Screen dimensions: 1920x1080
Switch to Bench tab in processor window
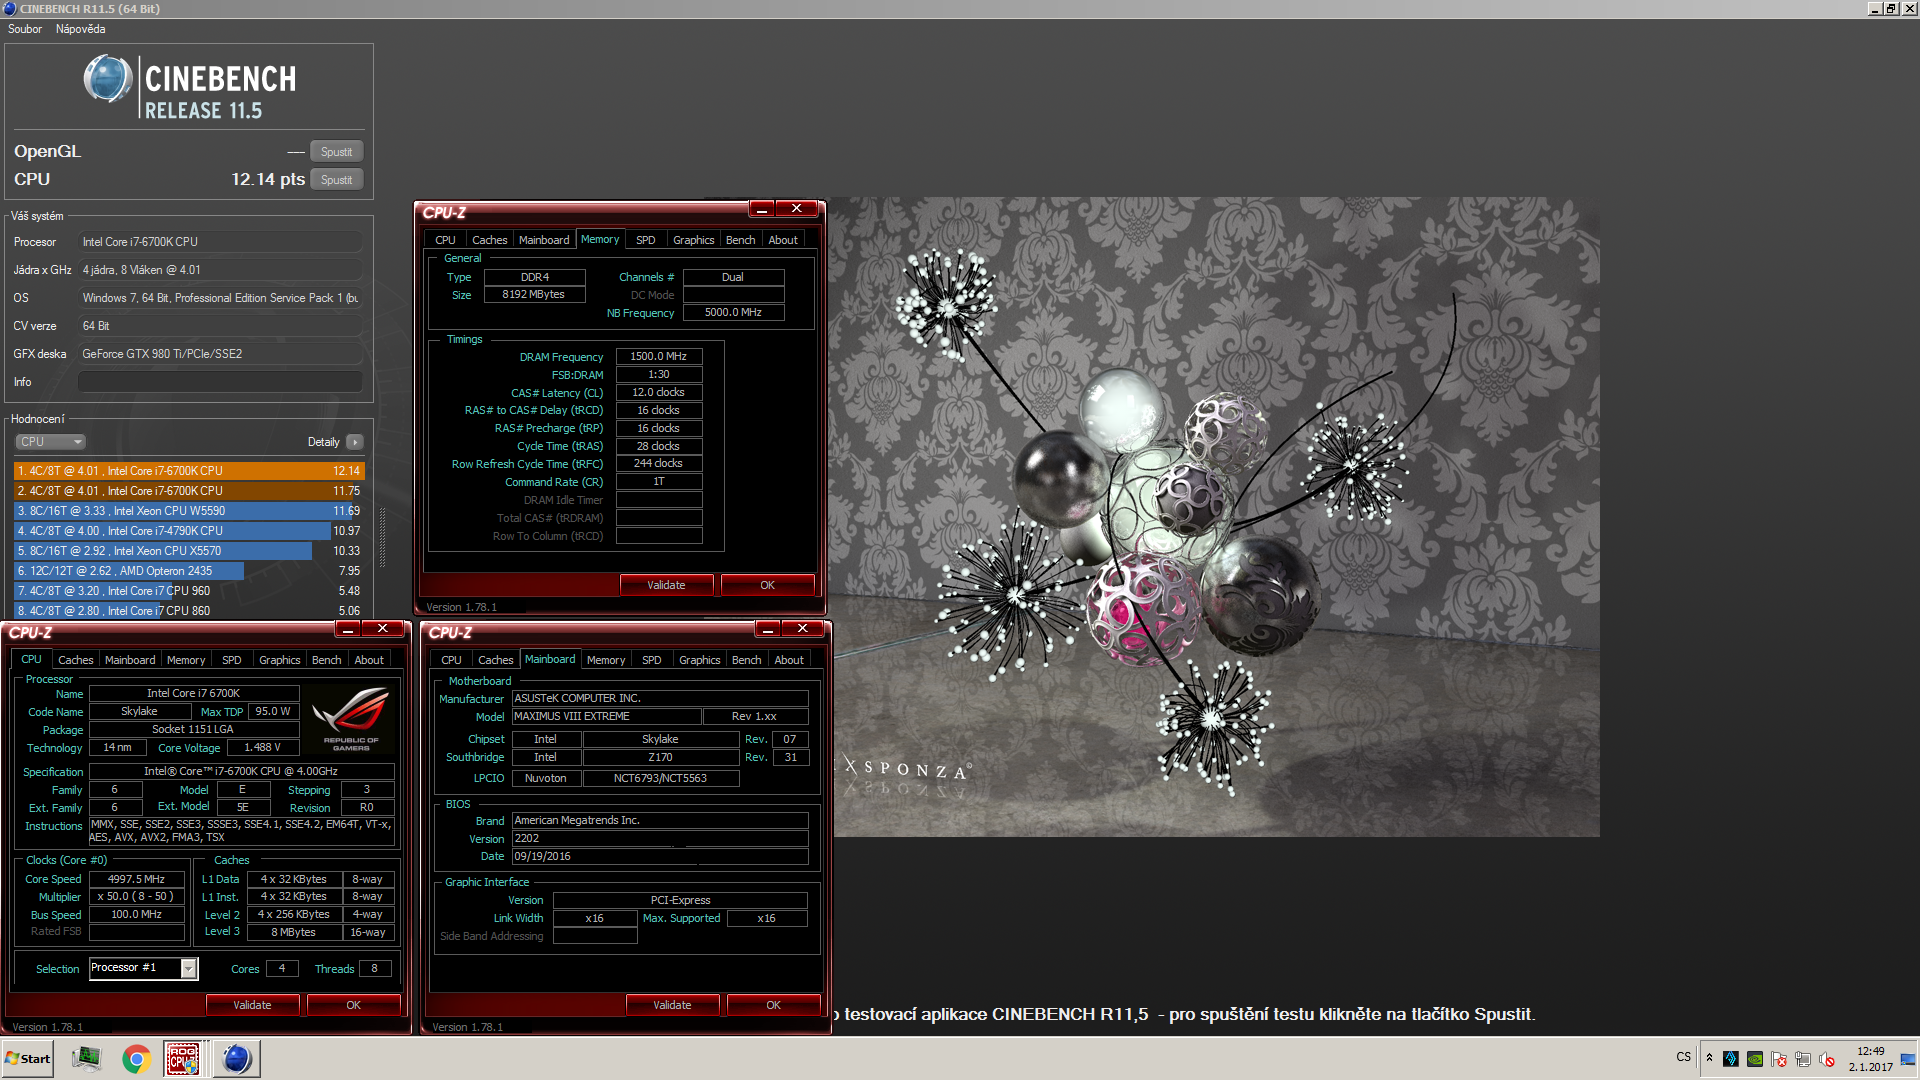326,660
